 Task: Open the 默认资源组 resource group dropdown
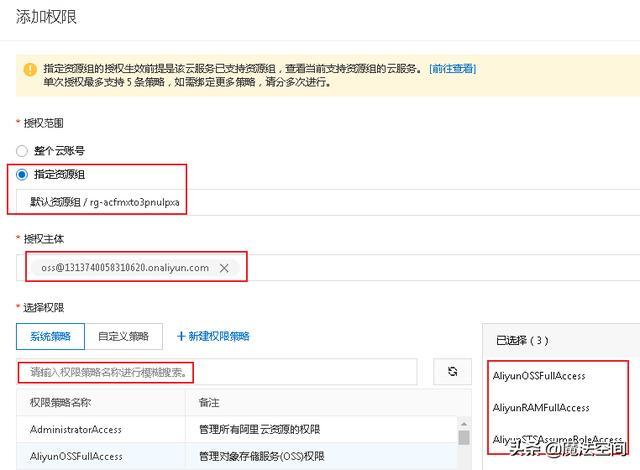tap(328, 202)
